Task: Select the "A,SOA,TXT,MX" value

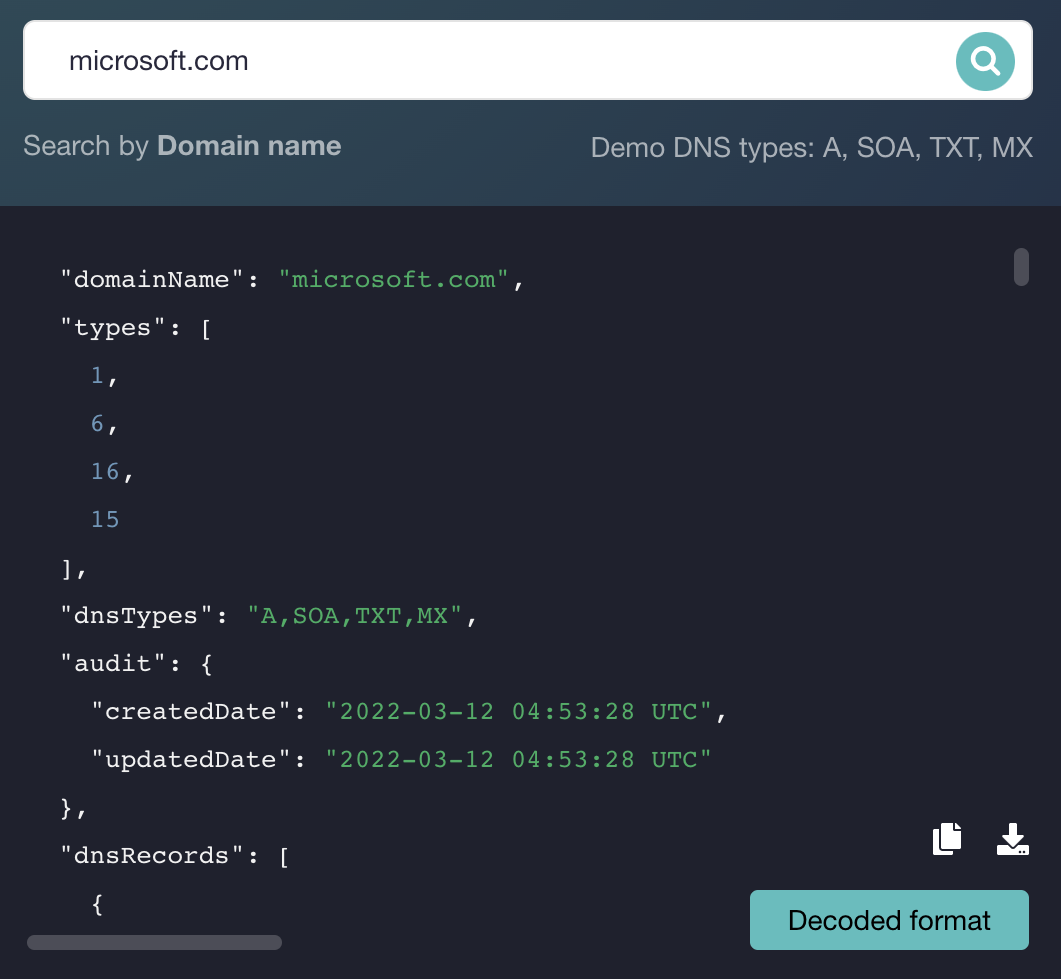Action: (355, 616)
